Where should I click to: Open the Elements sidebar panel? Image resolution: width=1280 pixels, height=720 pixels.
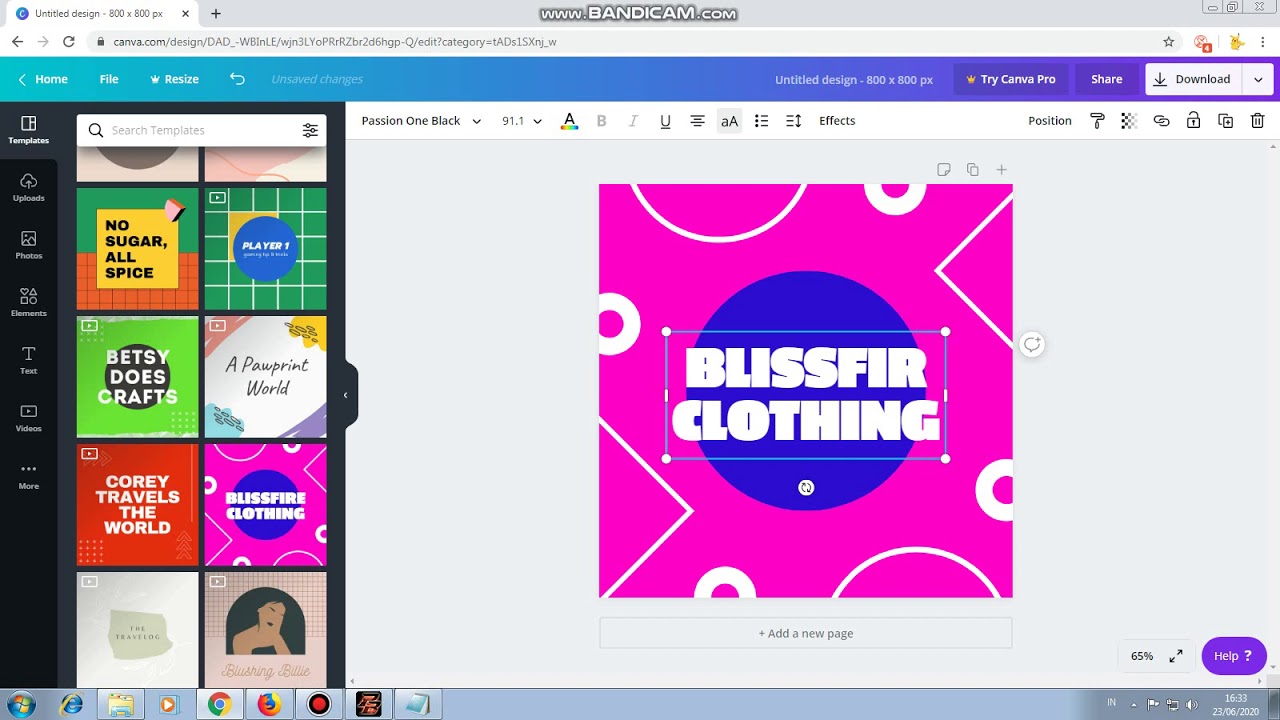(28, 302)
